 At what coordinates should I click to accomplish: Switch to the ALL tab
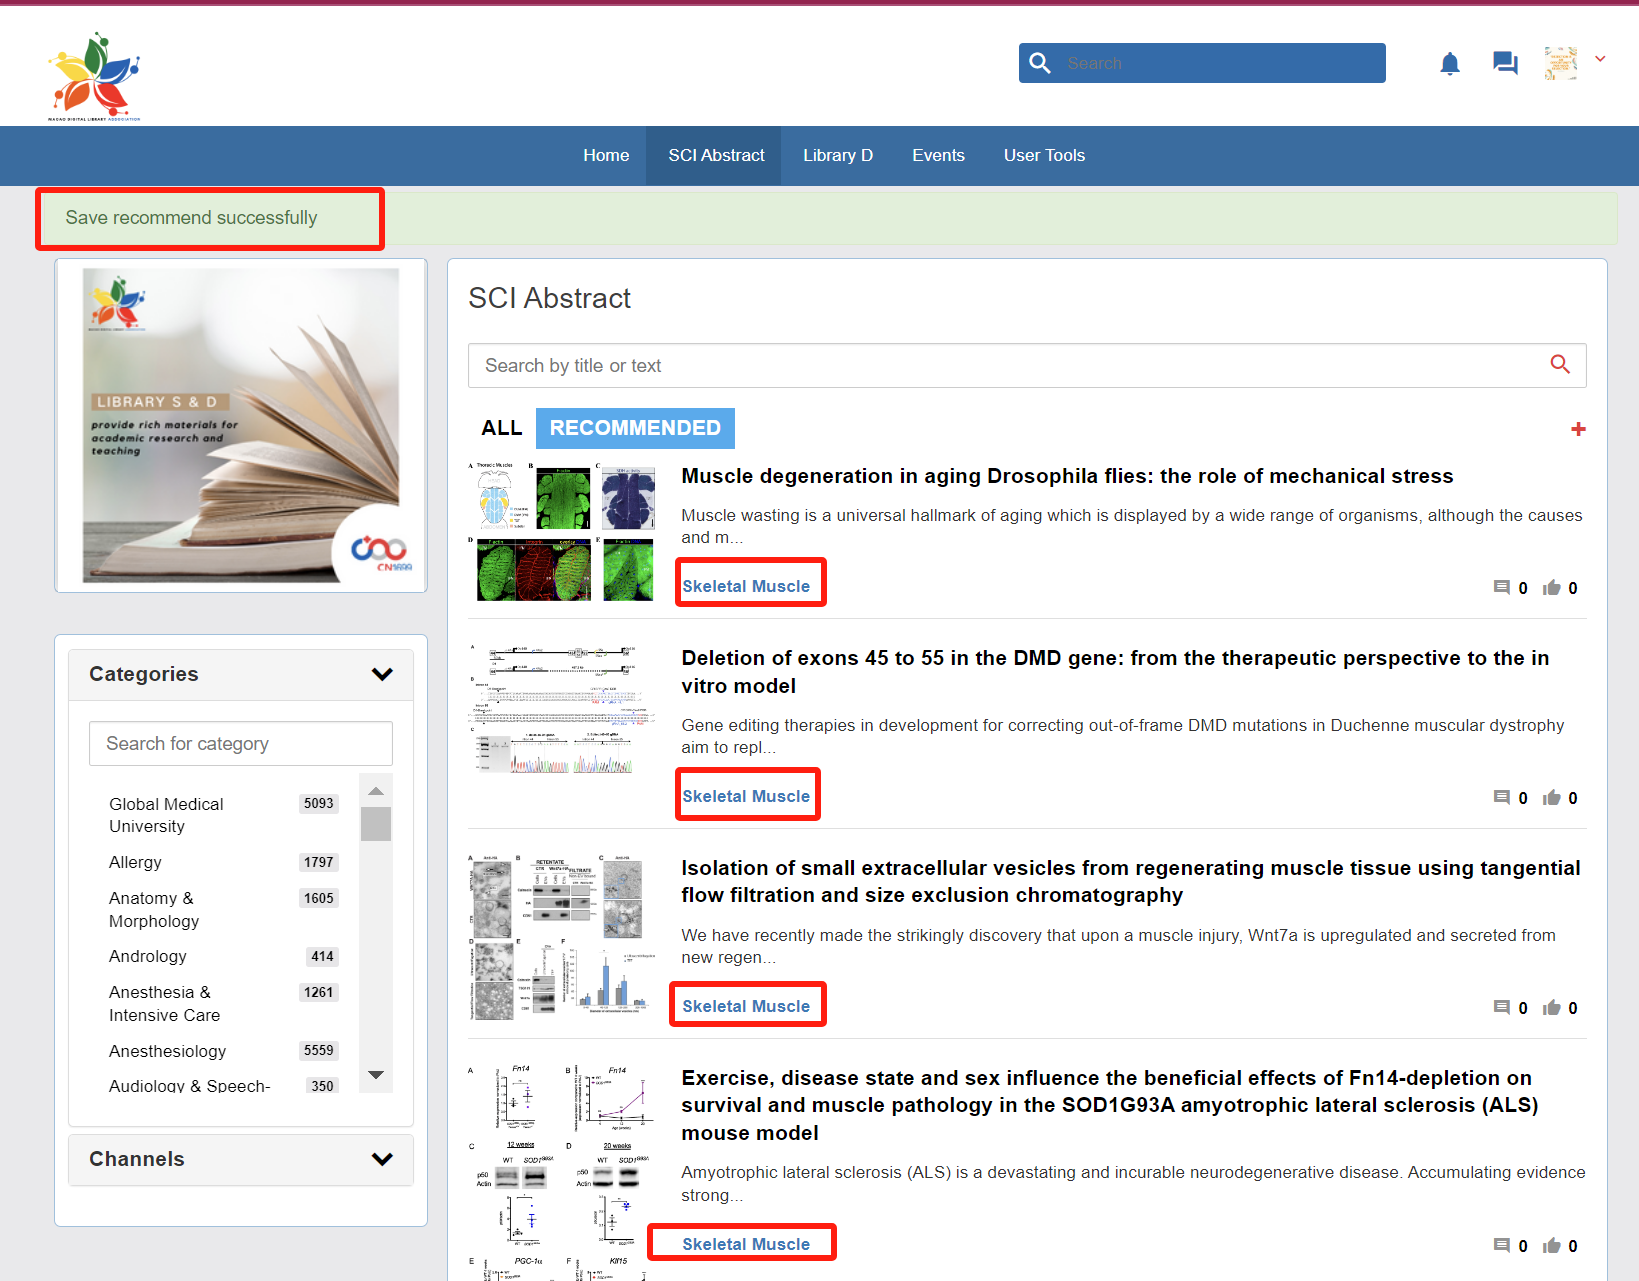[x=501, y=428]
